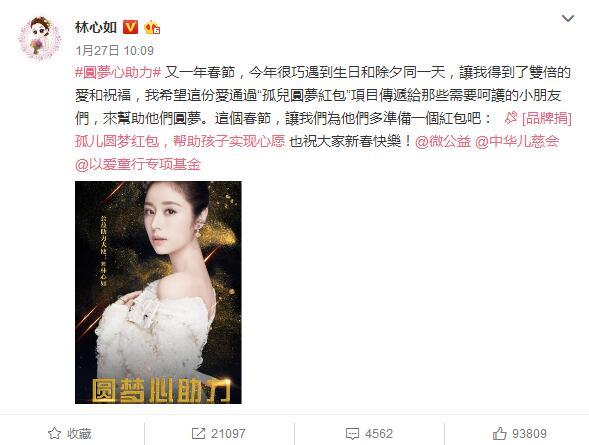
Task: Click the crown membership badge icon
Action: tap(152, 27)
